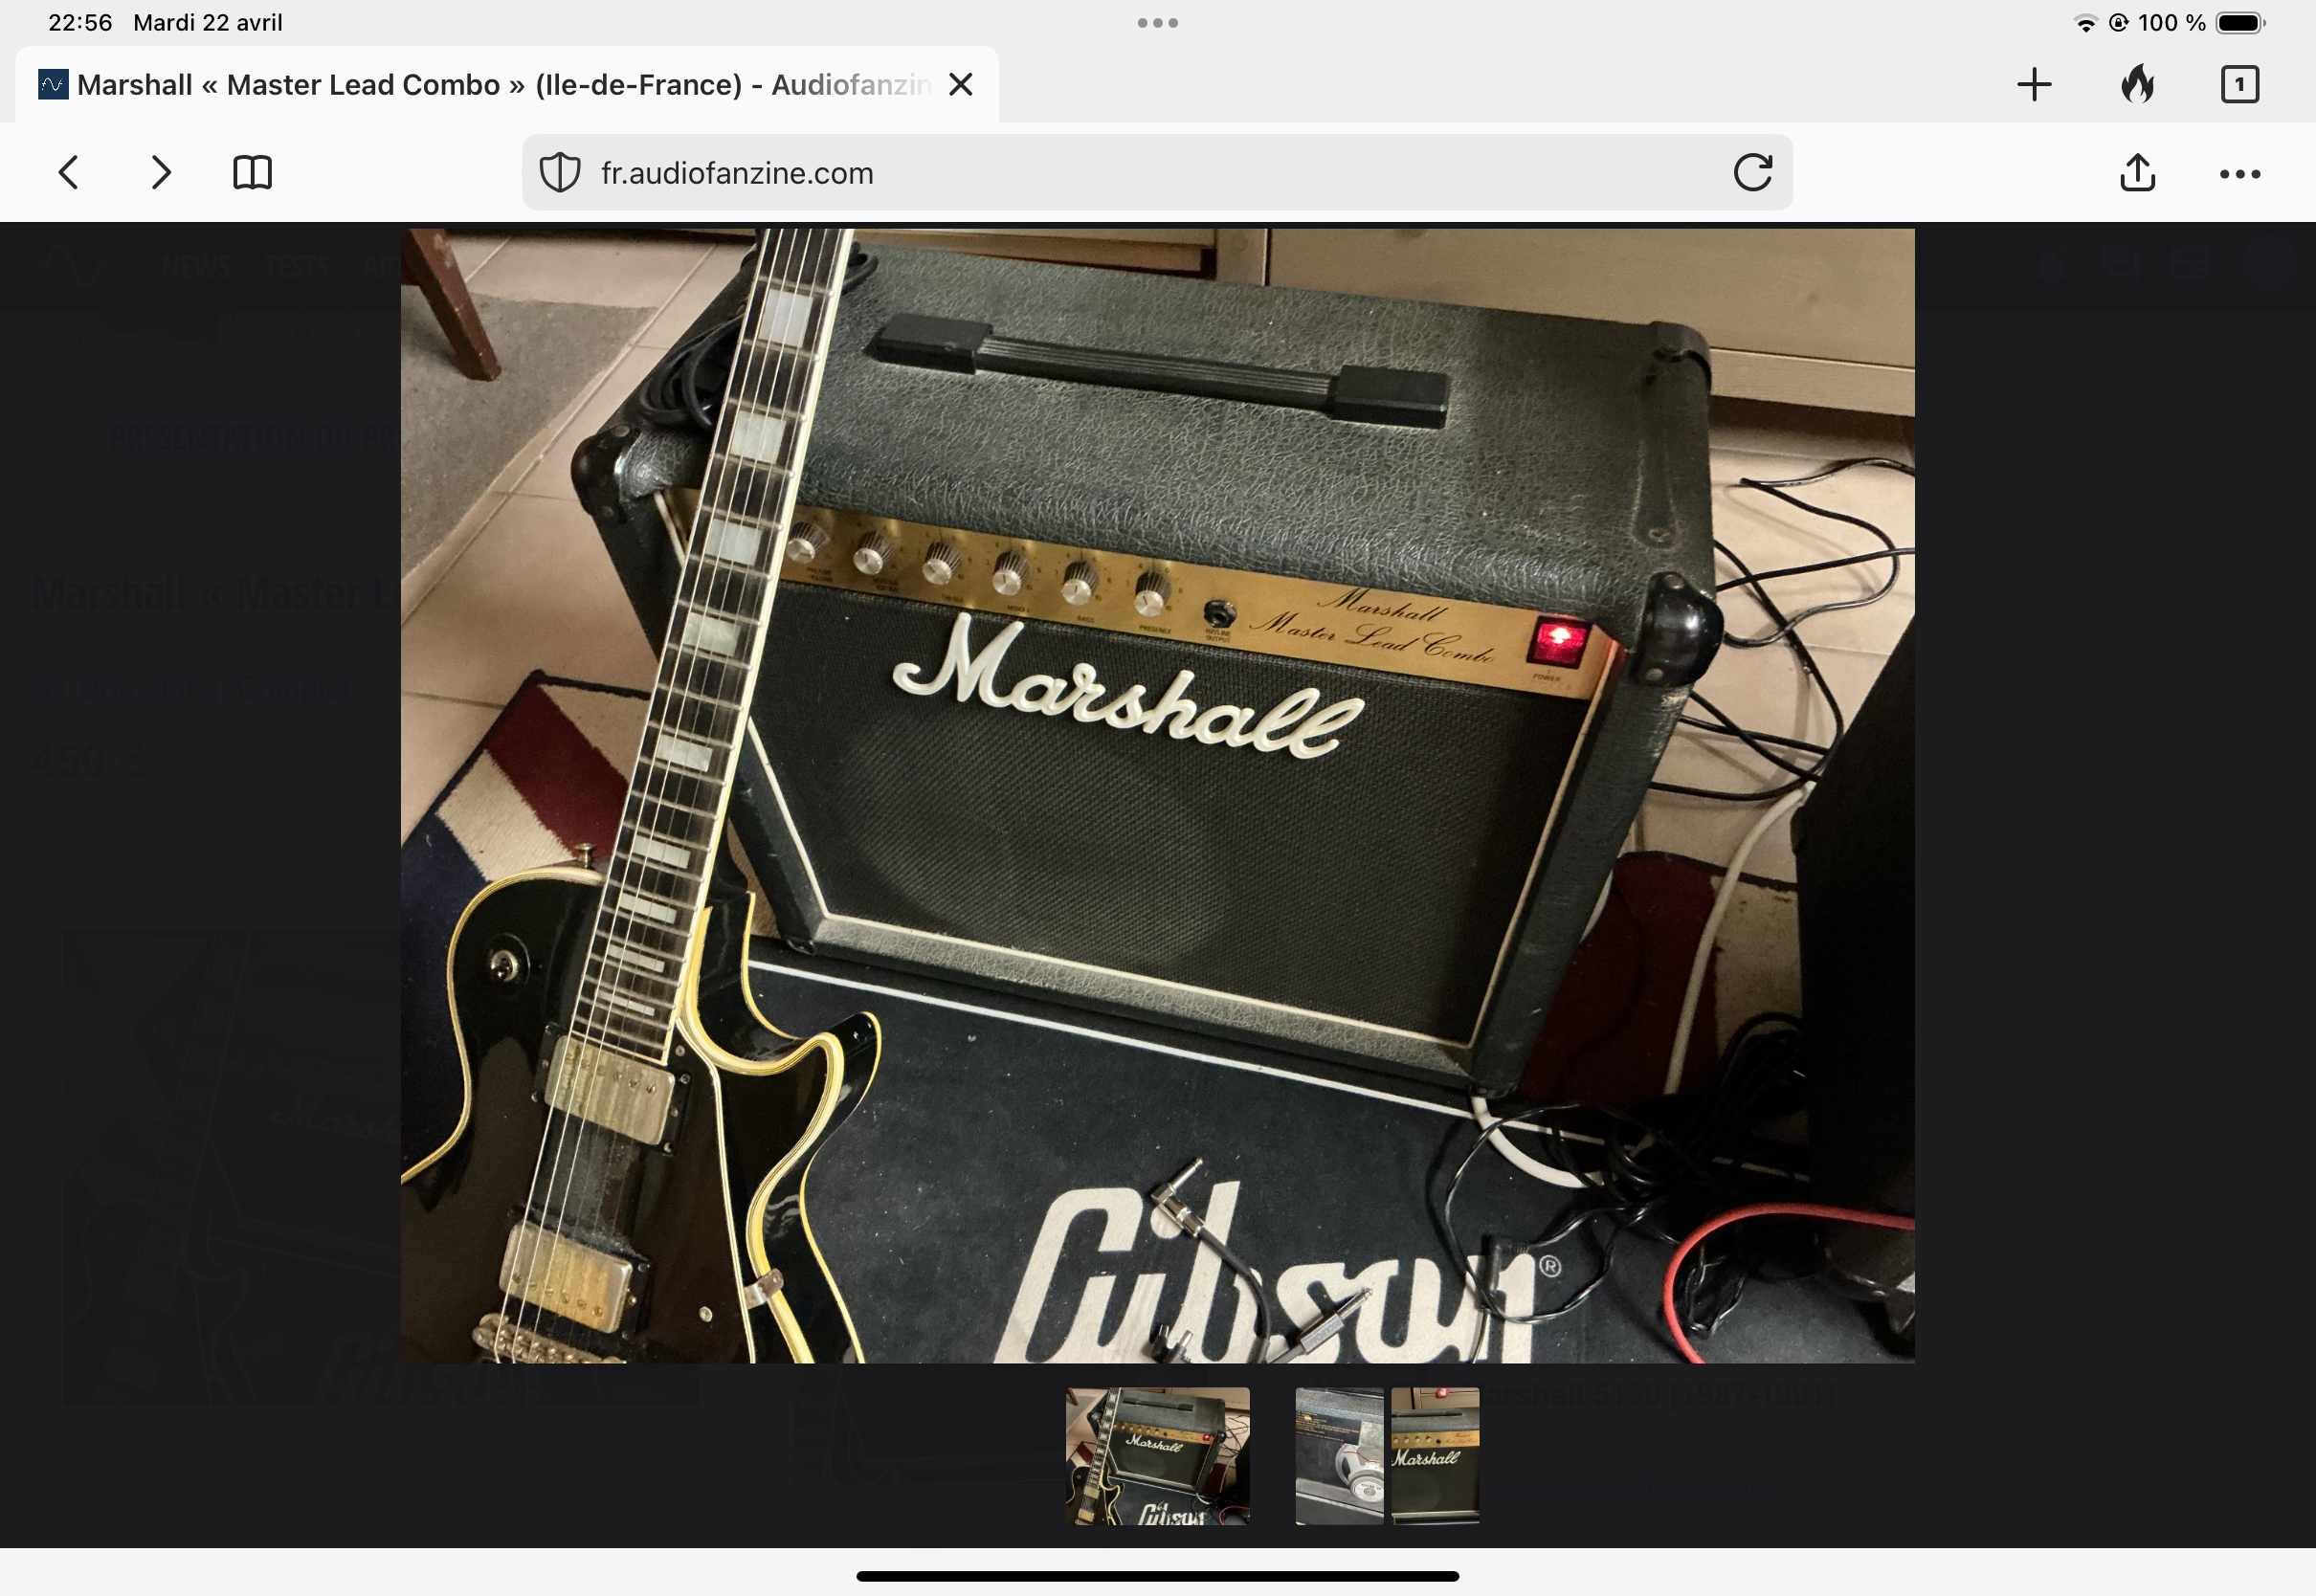
Task: Tap the three dots multitasking control at top
Action: [x=1157, y=23]
